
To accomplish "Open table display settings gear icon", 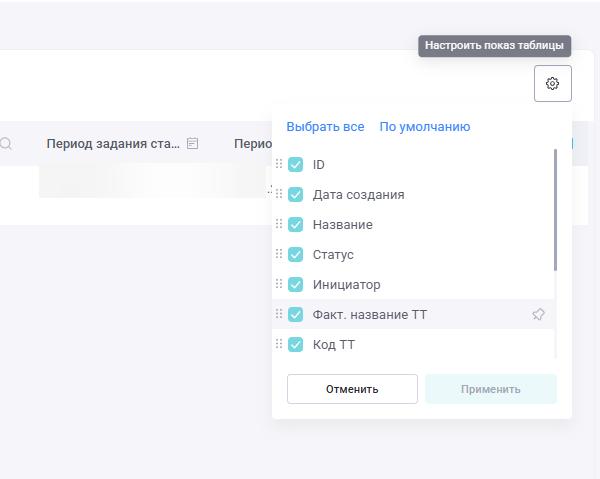I will tap(553, 83).
